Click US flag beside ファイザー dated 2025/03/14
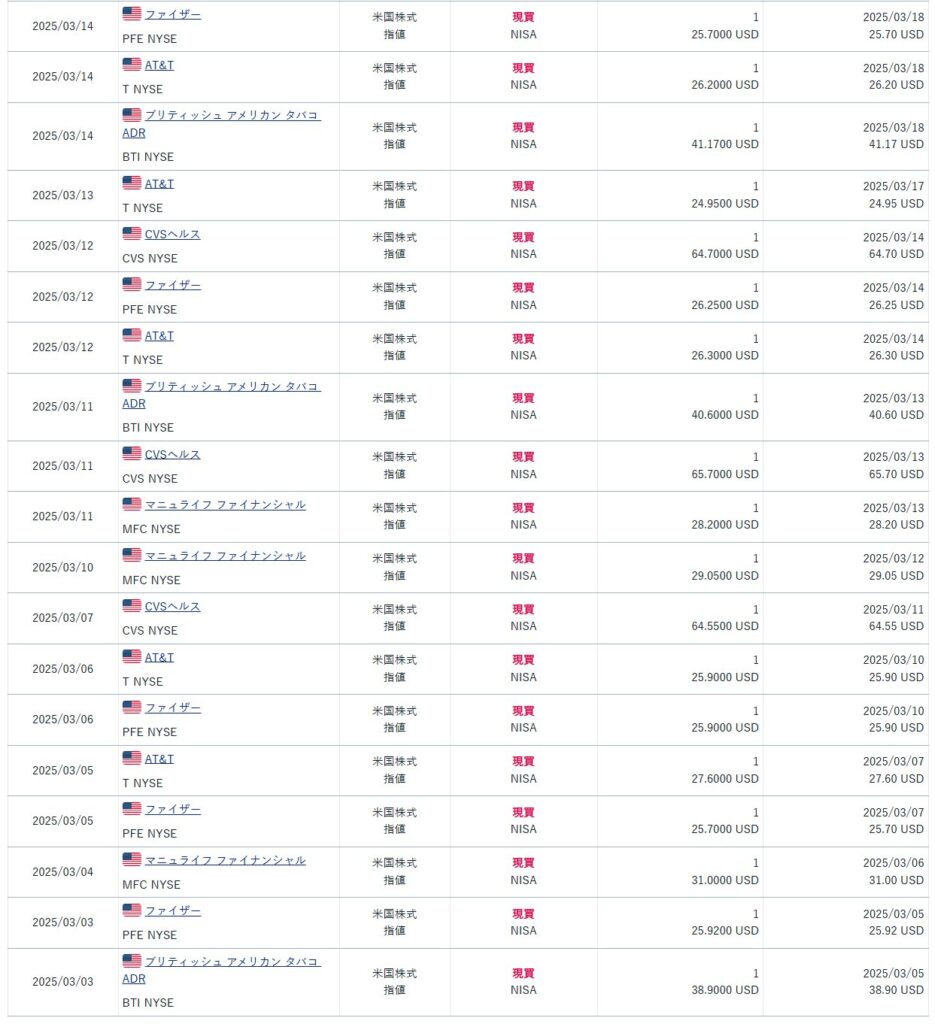This screenshot has height=1024, width=935. (x=131, y=14)
